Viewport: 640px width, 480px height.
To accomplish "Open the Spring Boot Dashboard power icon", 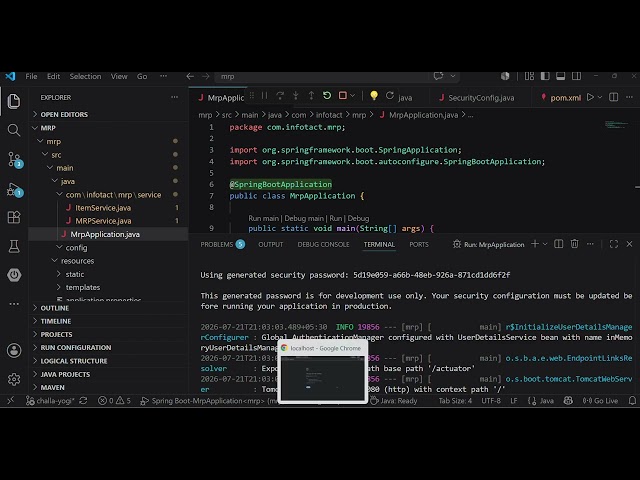I will click(14, 275).
